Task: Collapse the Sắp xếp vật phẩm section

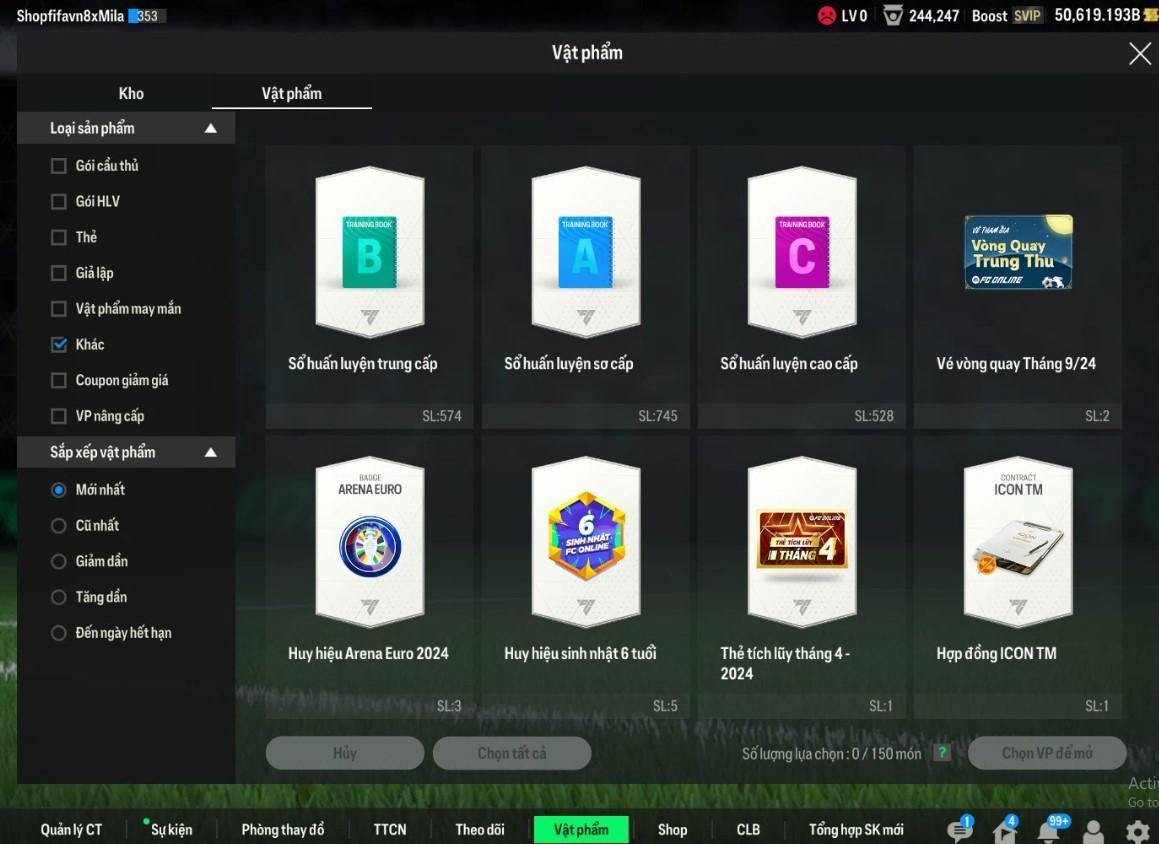Action: [x=210, y=452]
